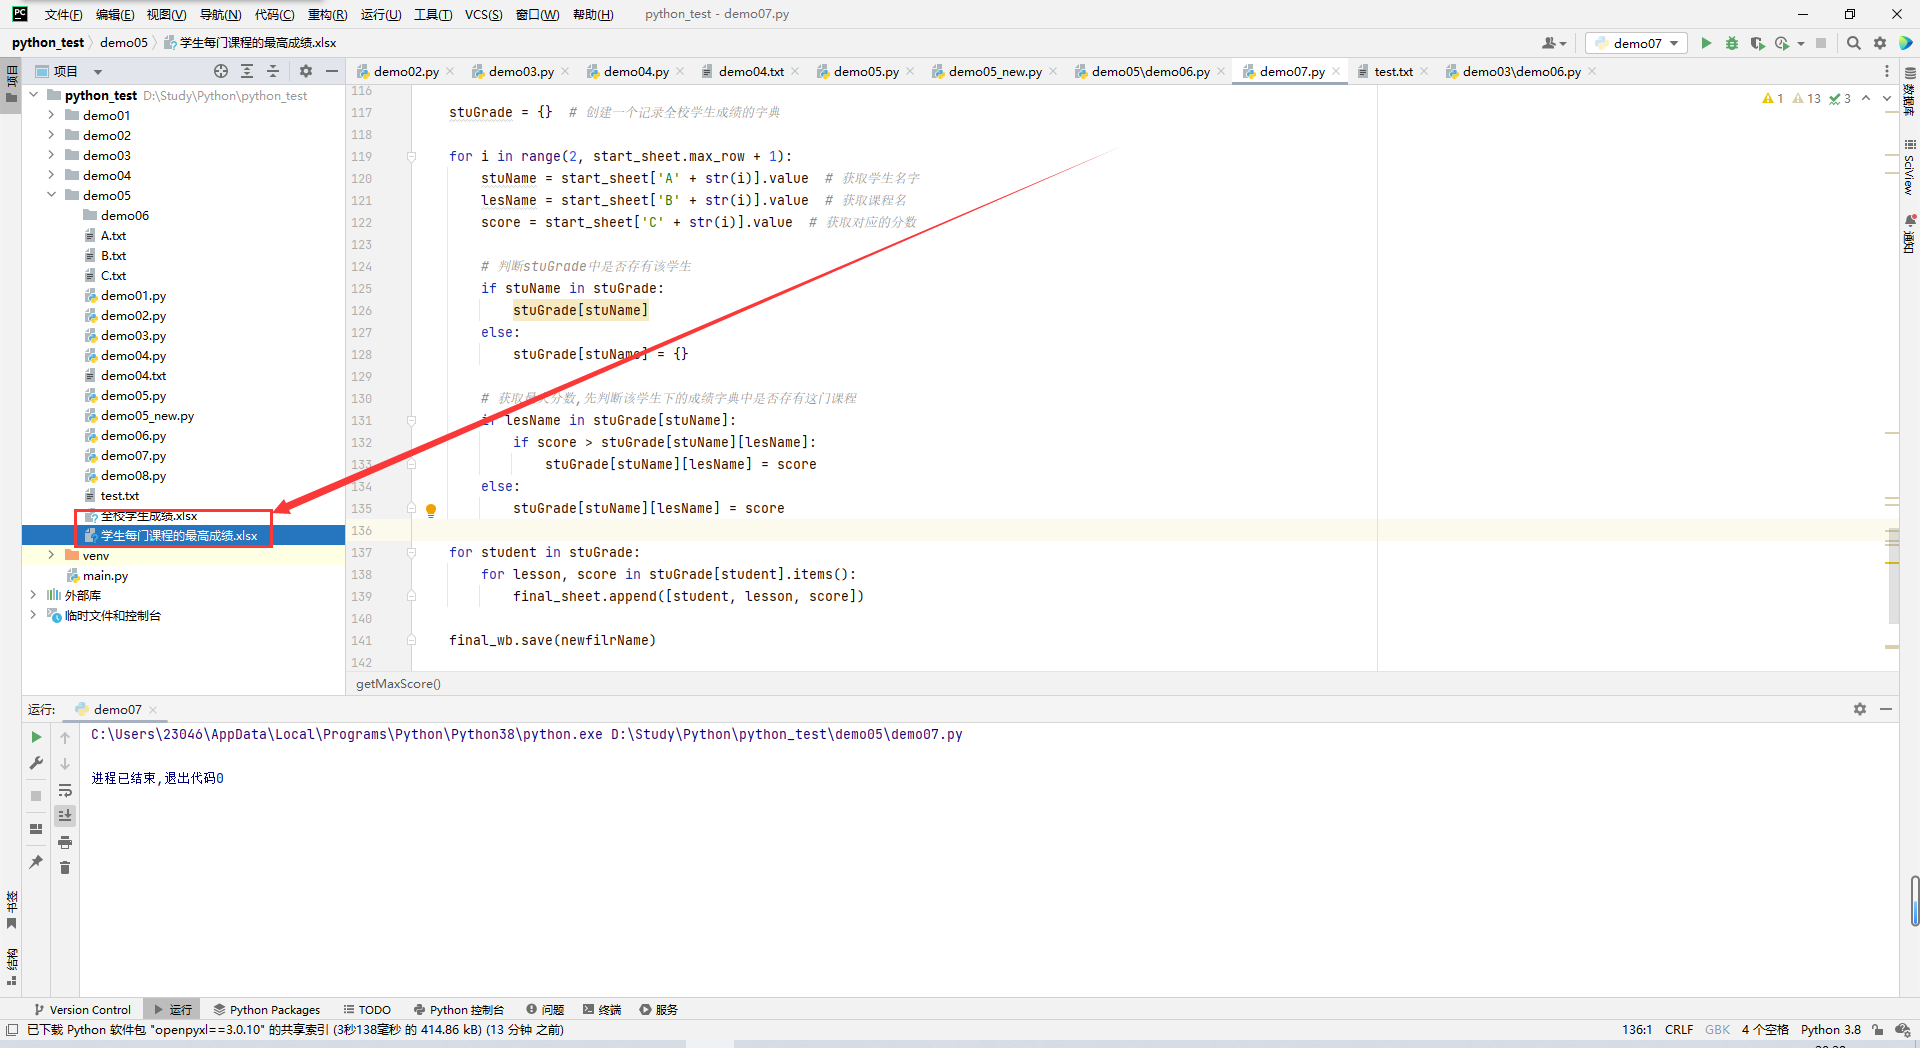Click the run panel's stop square
Viewport: 1920px width, 1048px height.
36,796
